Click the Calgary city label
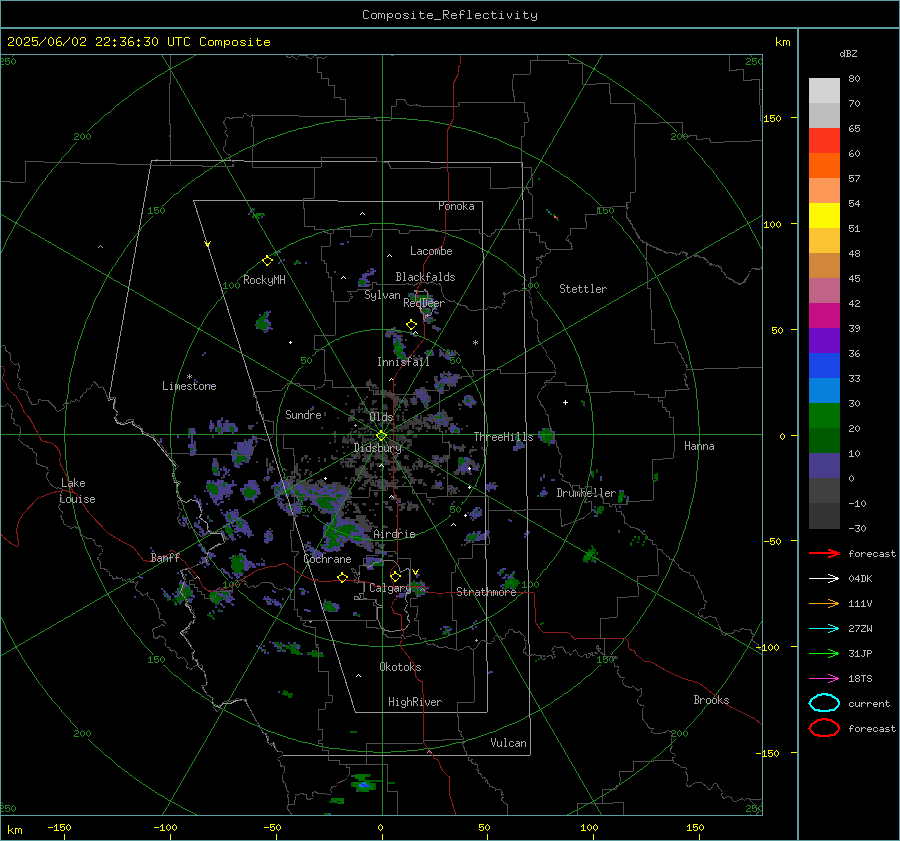The width and height of the screenshot is (900, 841). pyautogui.click(x=390, y=588)
